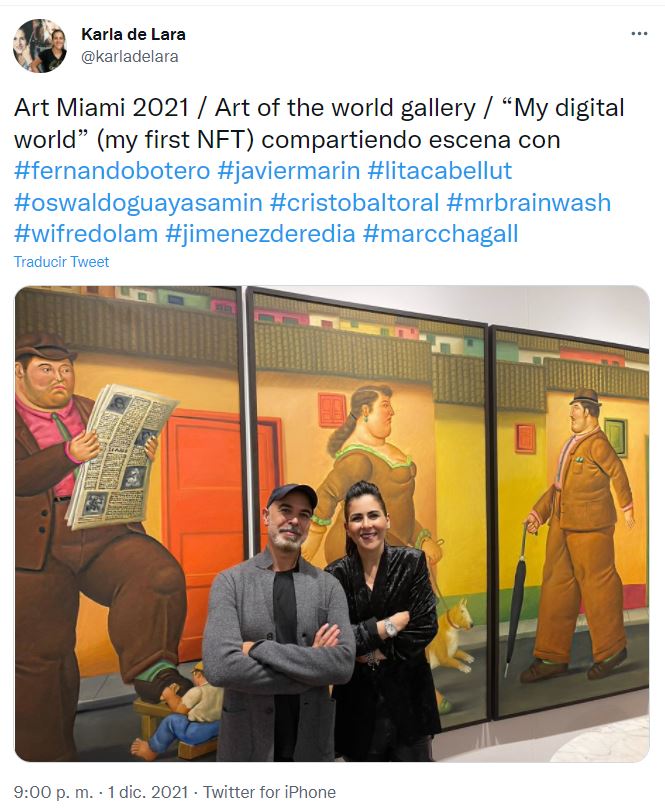Screen dimensions: 665x810
Task: Click the 9:00 p. m. timestamp
Action: [x=53, y=792]
